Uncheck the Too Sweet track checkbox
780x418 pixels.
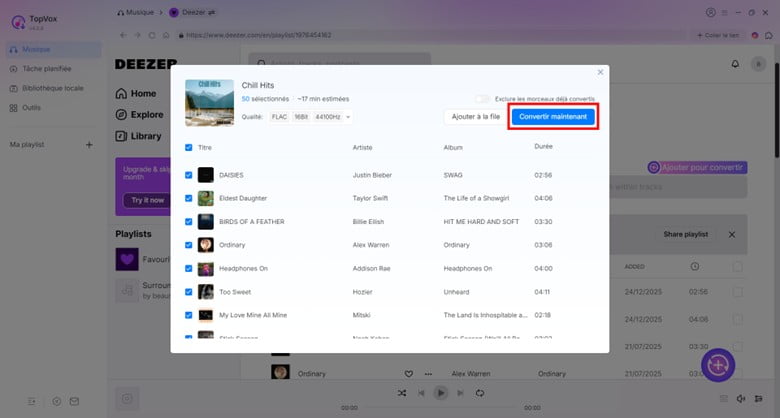[x=189, y=292]
